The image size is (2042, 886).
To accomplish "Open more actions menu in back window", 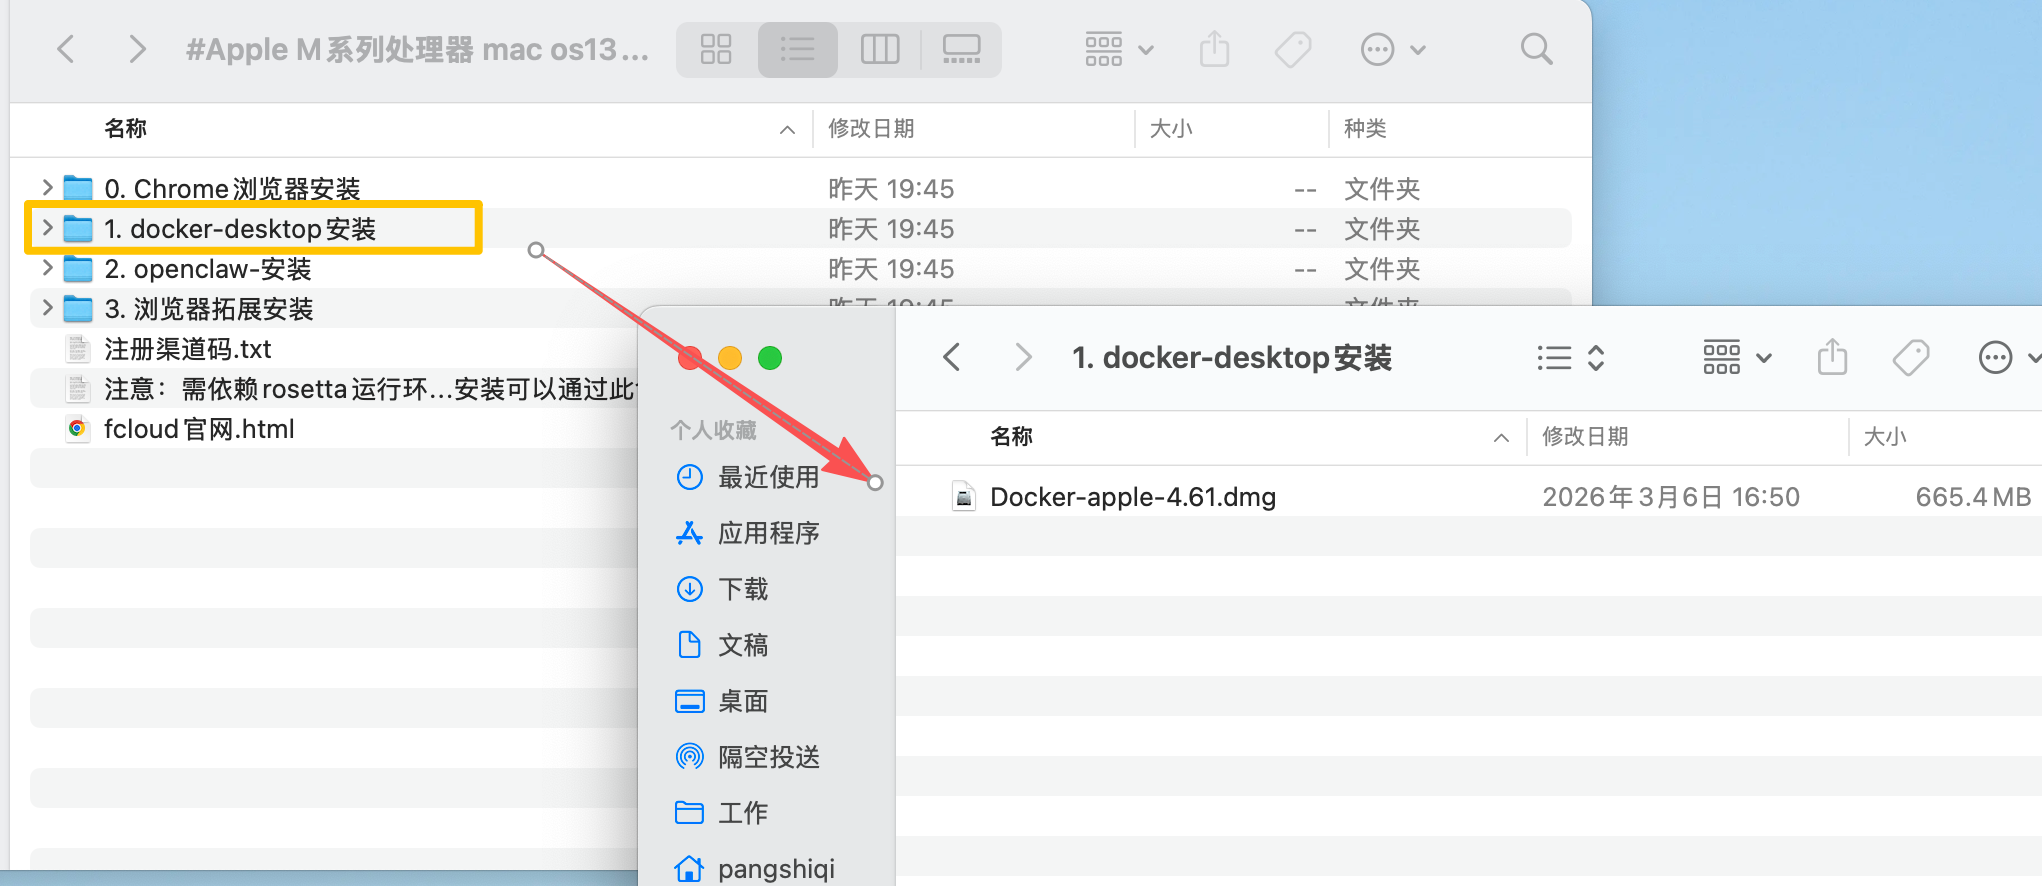I will coord(1392,49).
